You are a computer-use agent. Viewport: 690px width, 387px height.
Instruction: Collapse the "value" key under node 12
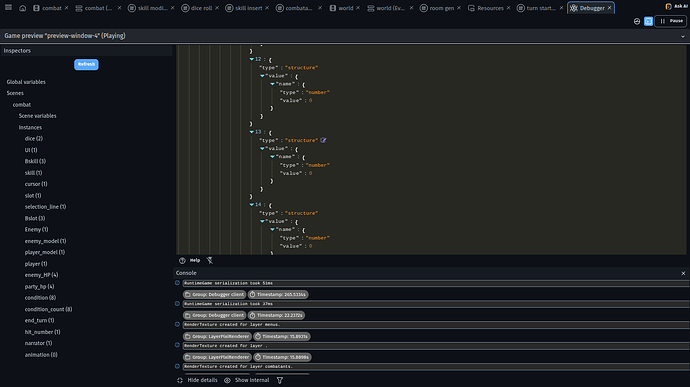[x=262, y=76]
